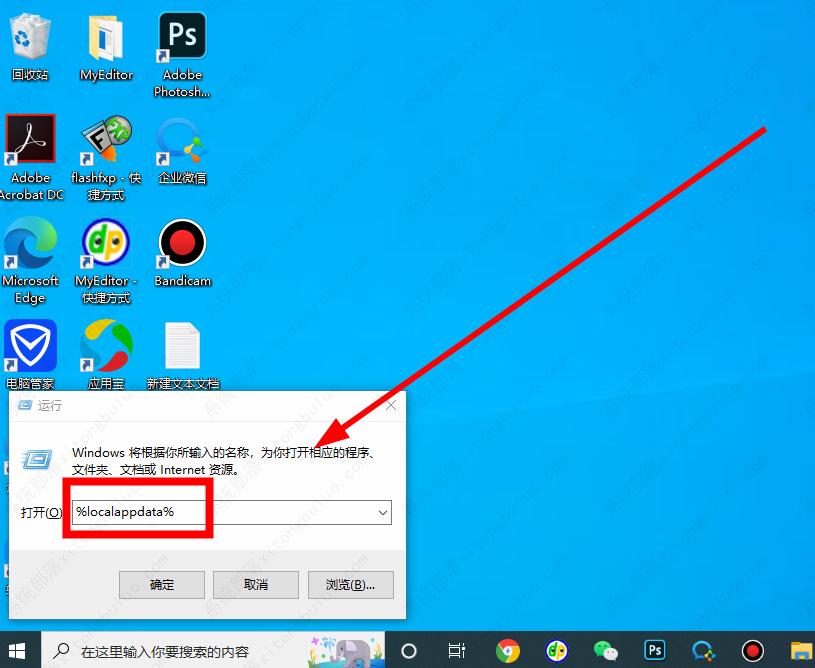Open Adobe Photoshop from the desktop
The image size is (815, 668).
(181, 35)
